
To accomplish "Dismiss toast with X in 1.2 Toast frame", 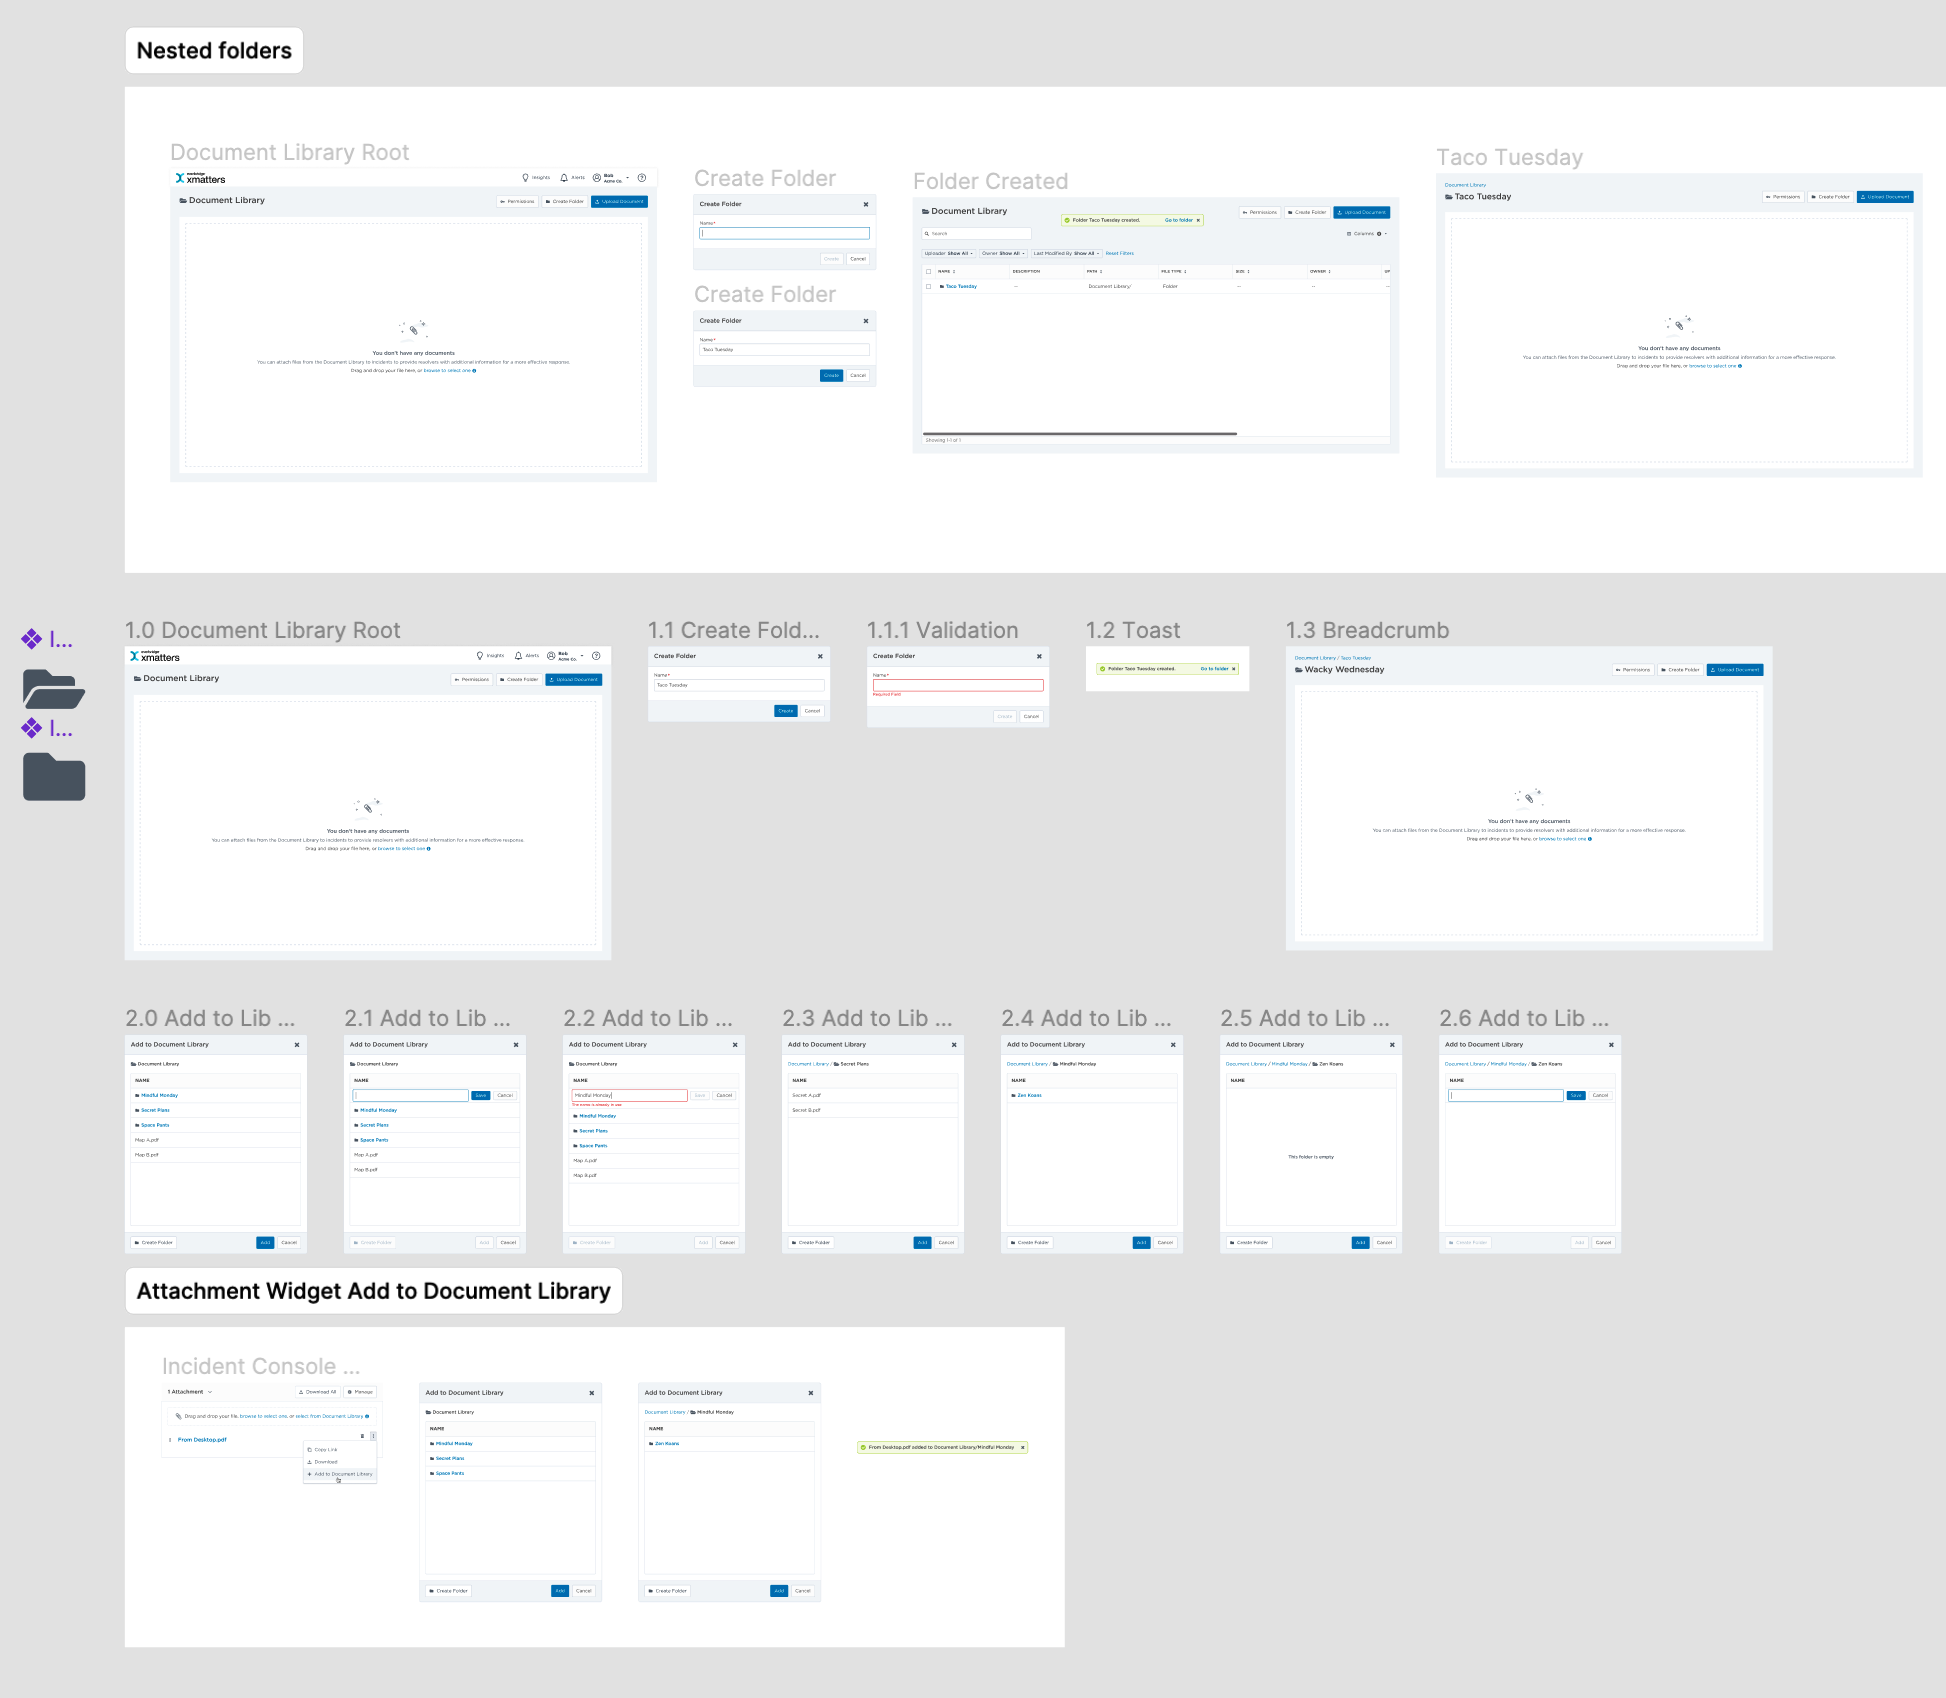I will pyautogui.click(x=1234, y=669).
